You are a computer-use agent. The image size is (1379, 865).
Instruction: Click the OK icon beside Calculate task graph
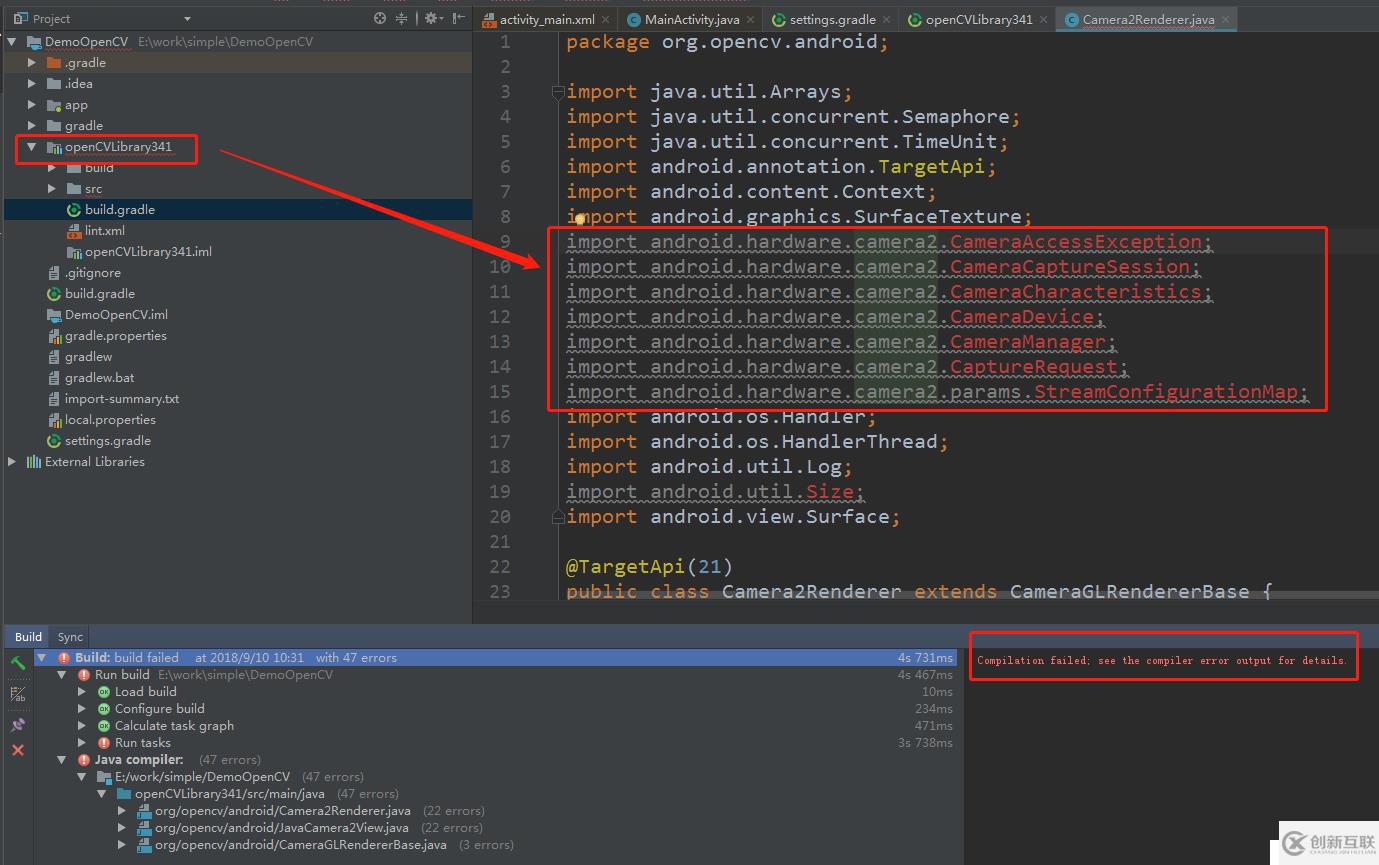tap(104, 726)
